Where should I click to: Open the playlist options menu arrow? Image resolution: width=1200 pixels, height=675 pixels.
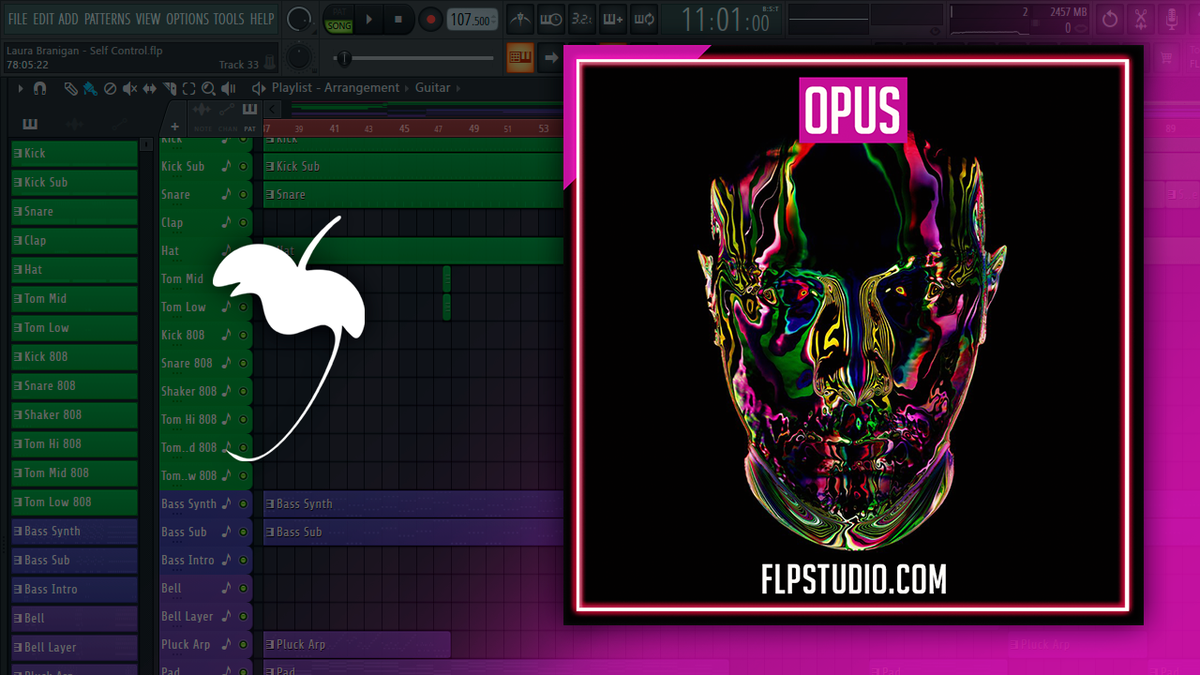pyautogui.click(x=20, y=88)
